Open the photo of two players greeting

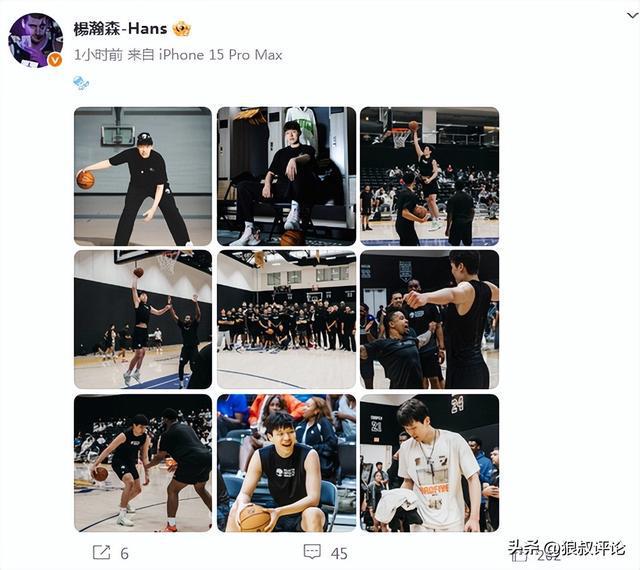(430, 320)
